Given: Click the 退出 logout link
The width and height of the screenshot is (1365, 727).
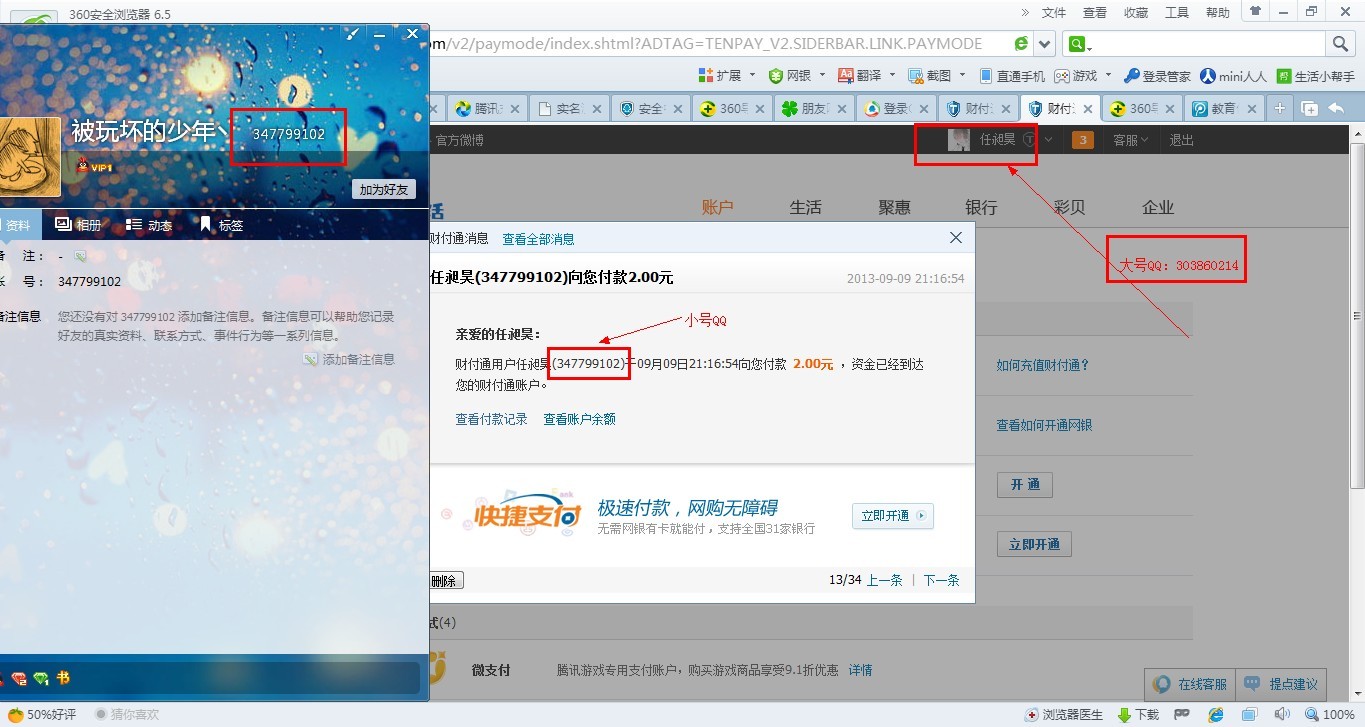Looking at the screenshot, I should coord(1182,140).
